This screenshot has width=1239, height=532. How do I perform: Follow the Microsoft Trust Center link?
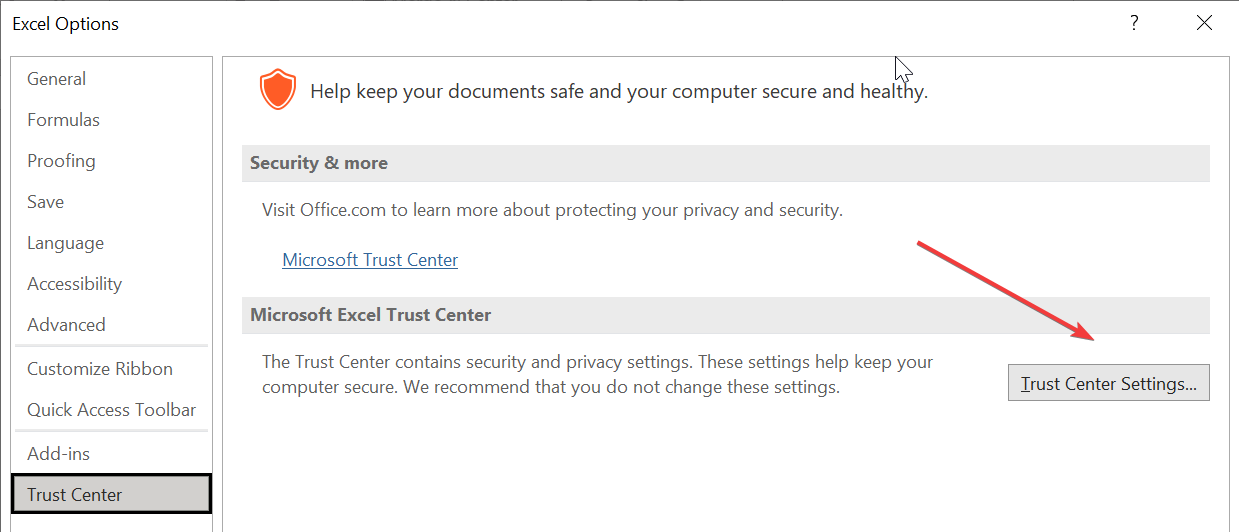[370, 260]
